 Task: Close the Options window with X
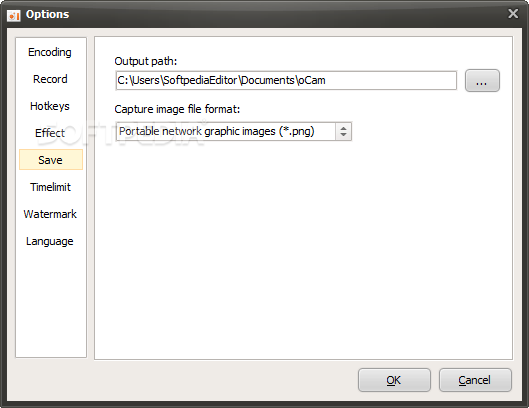pyautogui.click(x=513, y=13)
